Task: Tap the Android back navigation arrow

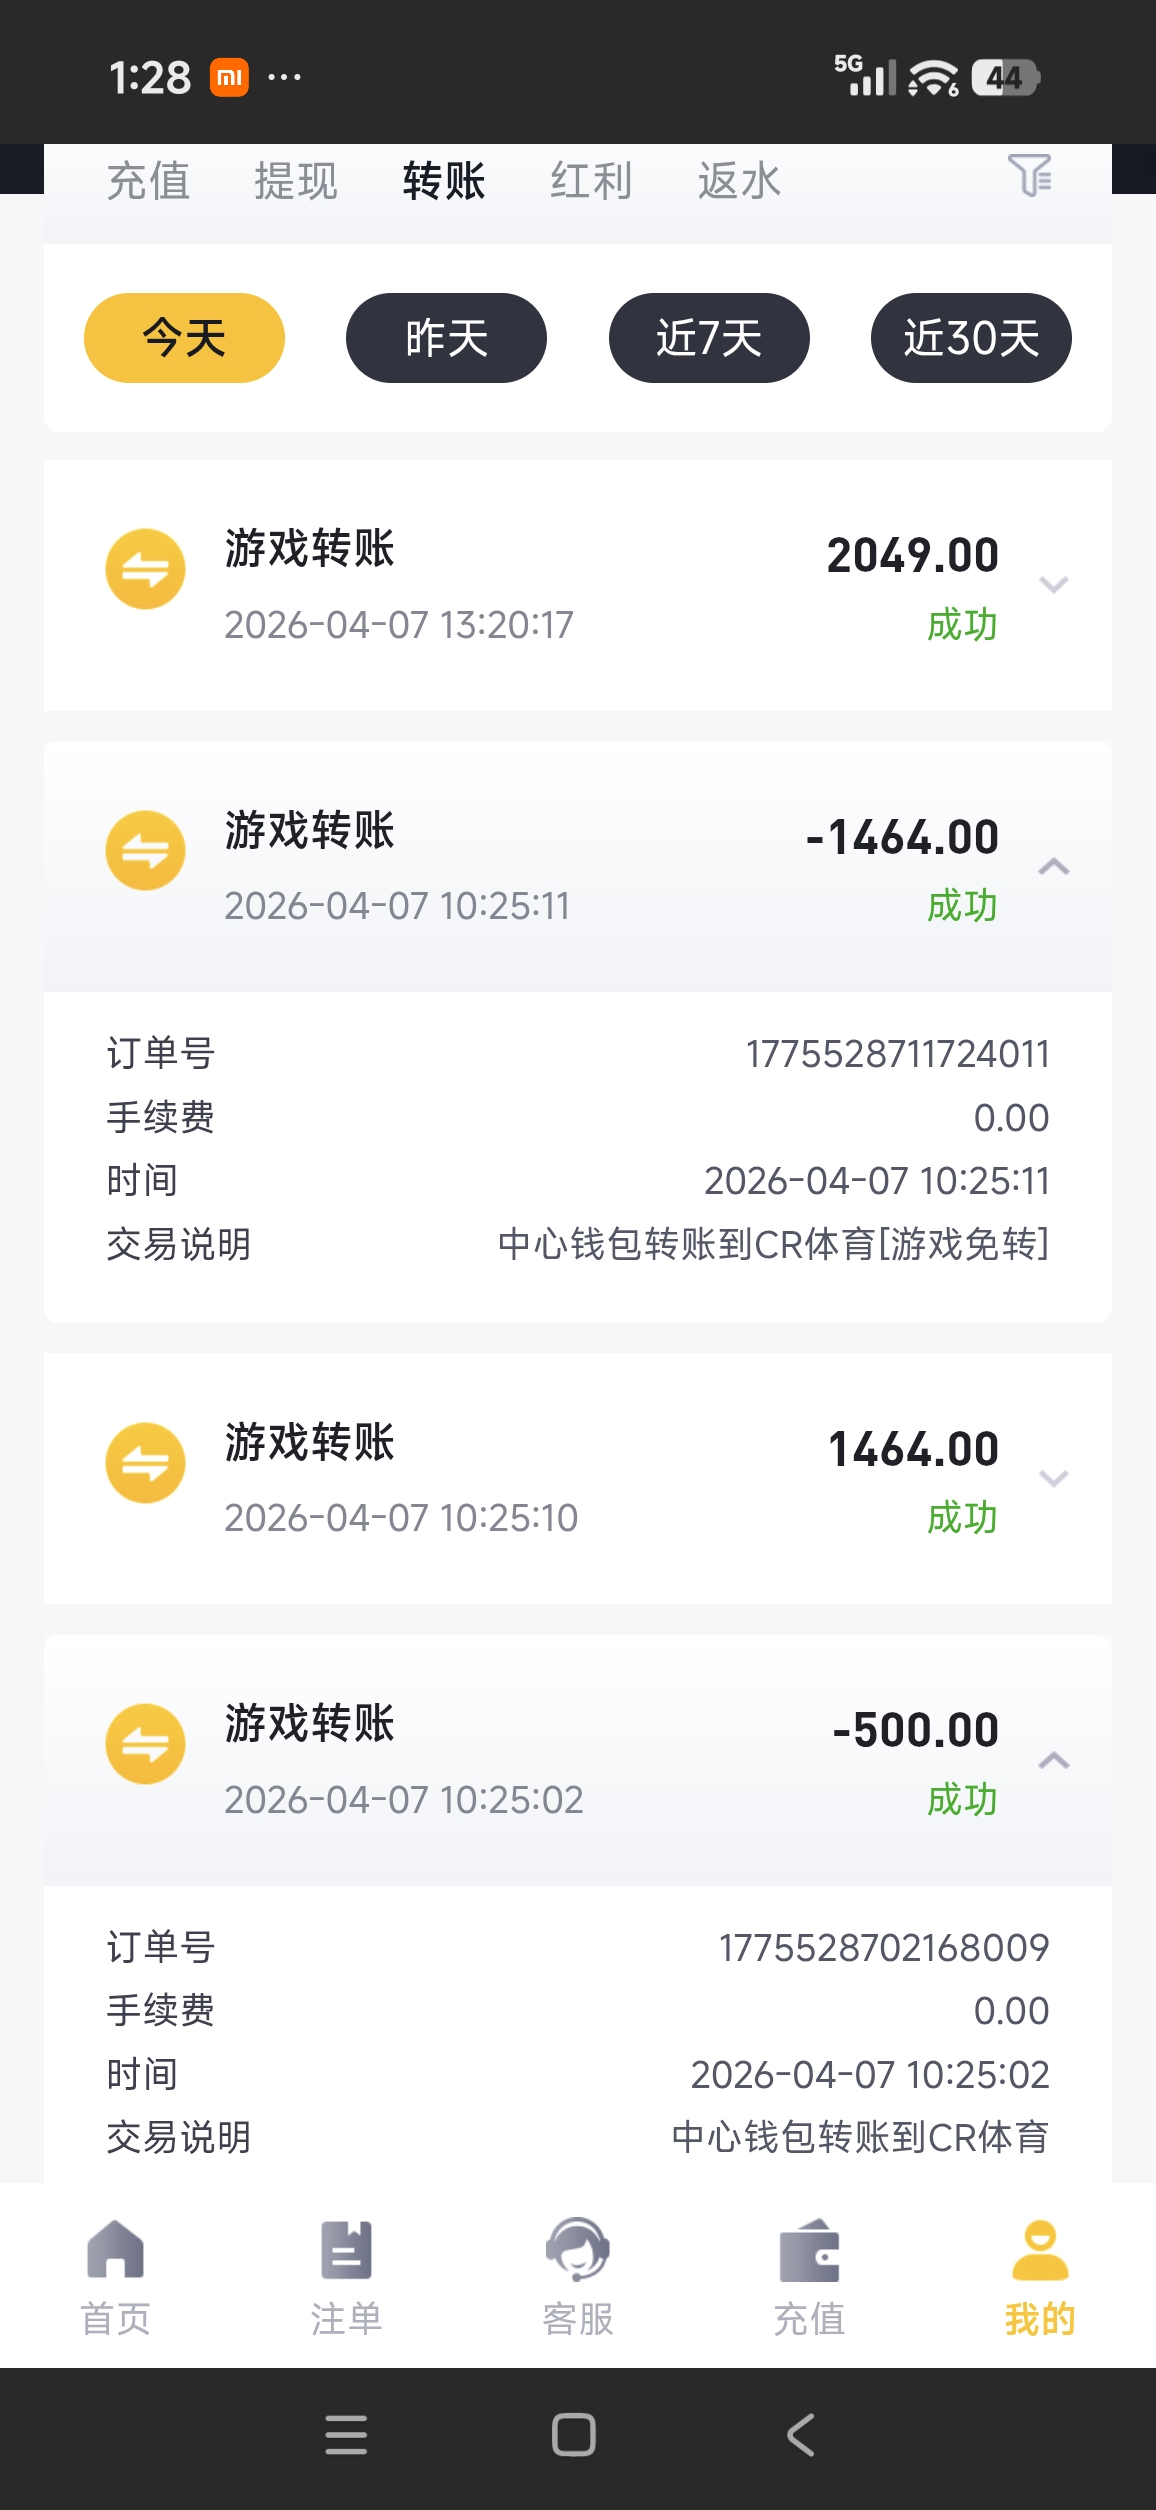Action: [x=800, y=2434]
